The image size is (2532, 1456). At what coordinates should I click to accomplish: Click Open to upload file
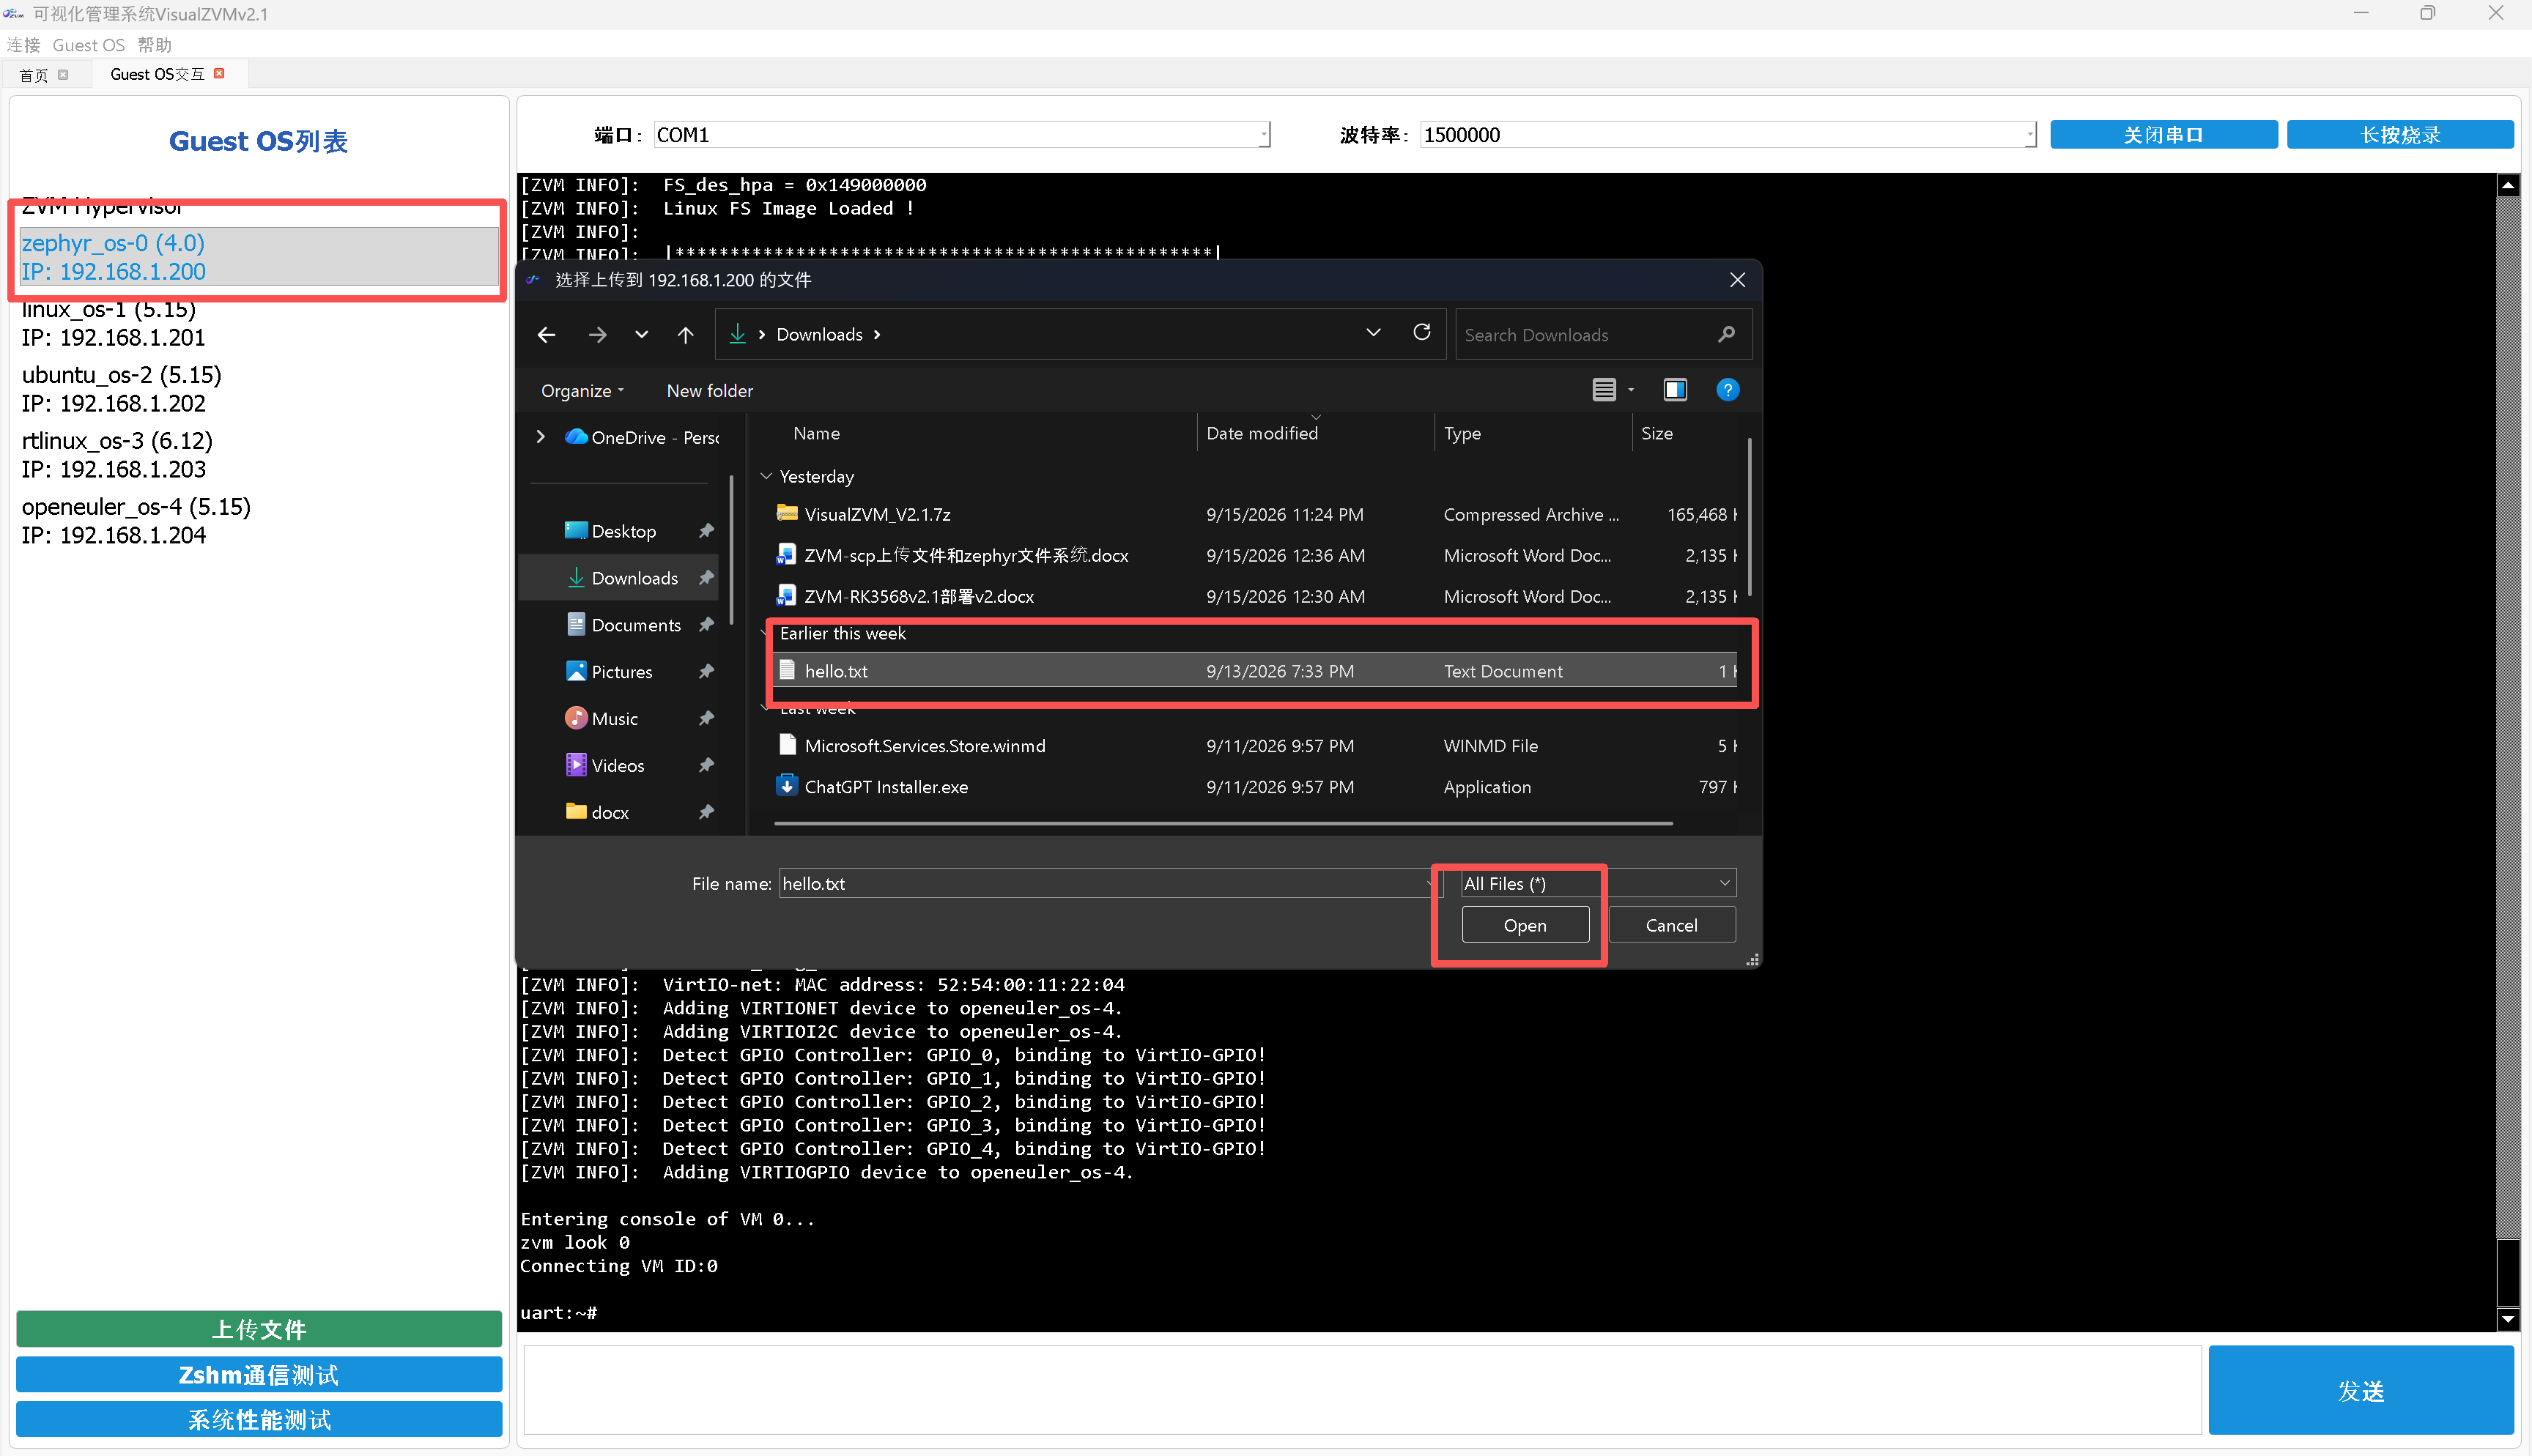1525,926
